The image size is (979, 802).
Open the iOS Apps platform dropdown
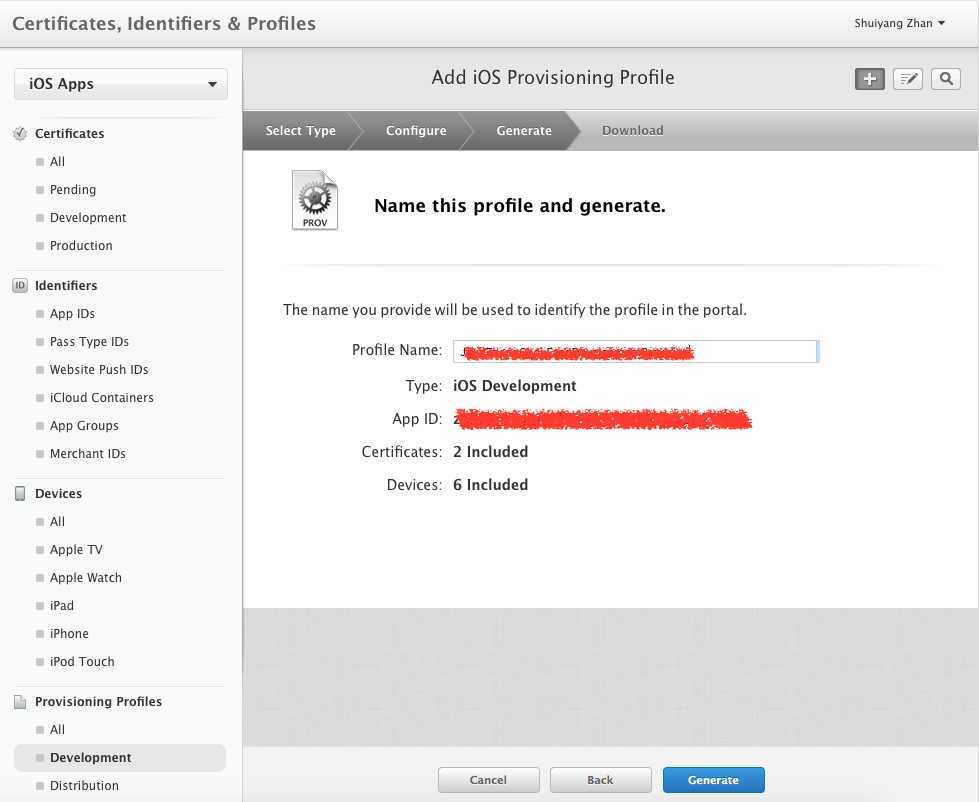(x=121, y=84)
